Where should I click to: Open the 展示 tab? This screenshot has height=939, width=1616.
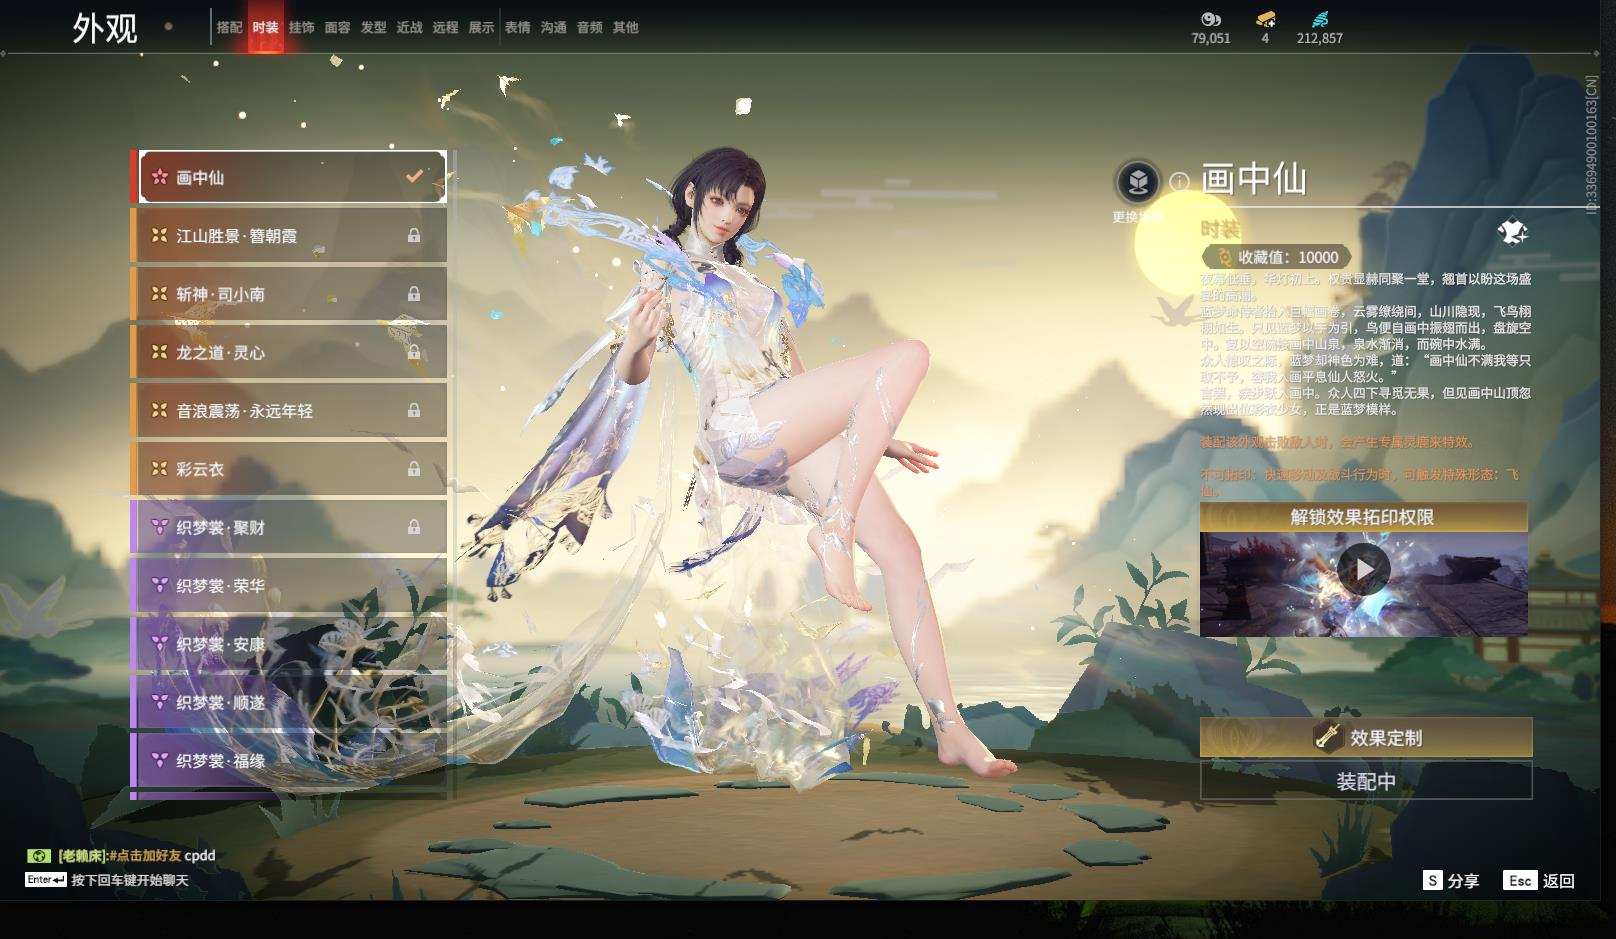(481, 28)
